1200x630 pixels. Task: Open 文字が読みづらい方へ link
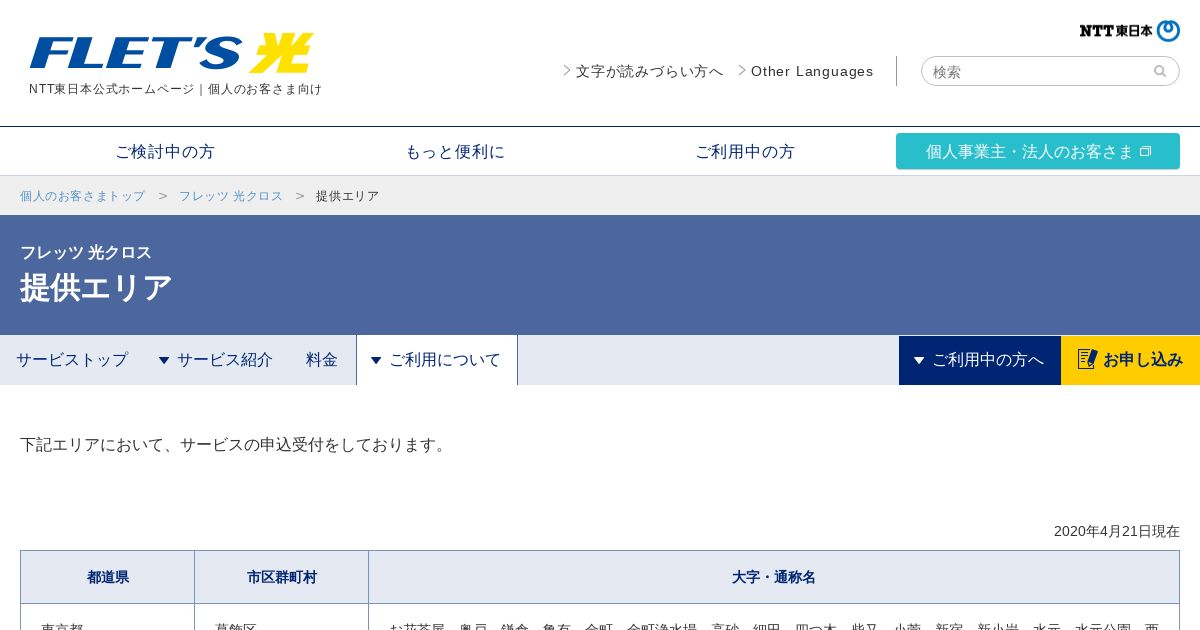643,71
